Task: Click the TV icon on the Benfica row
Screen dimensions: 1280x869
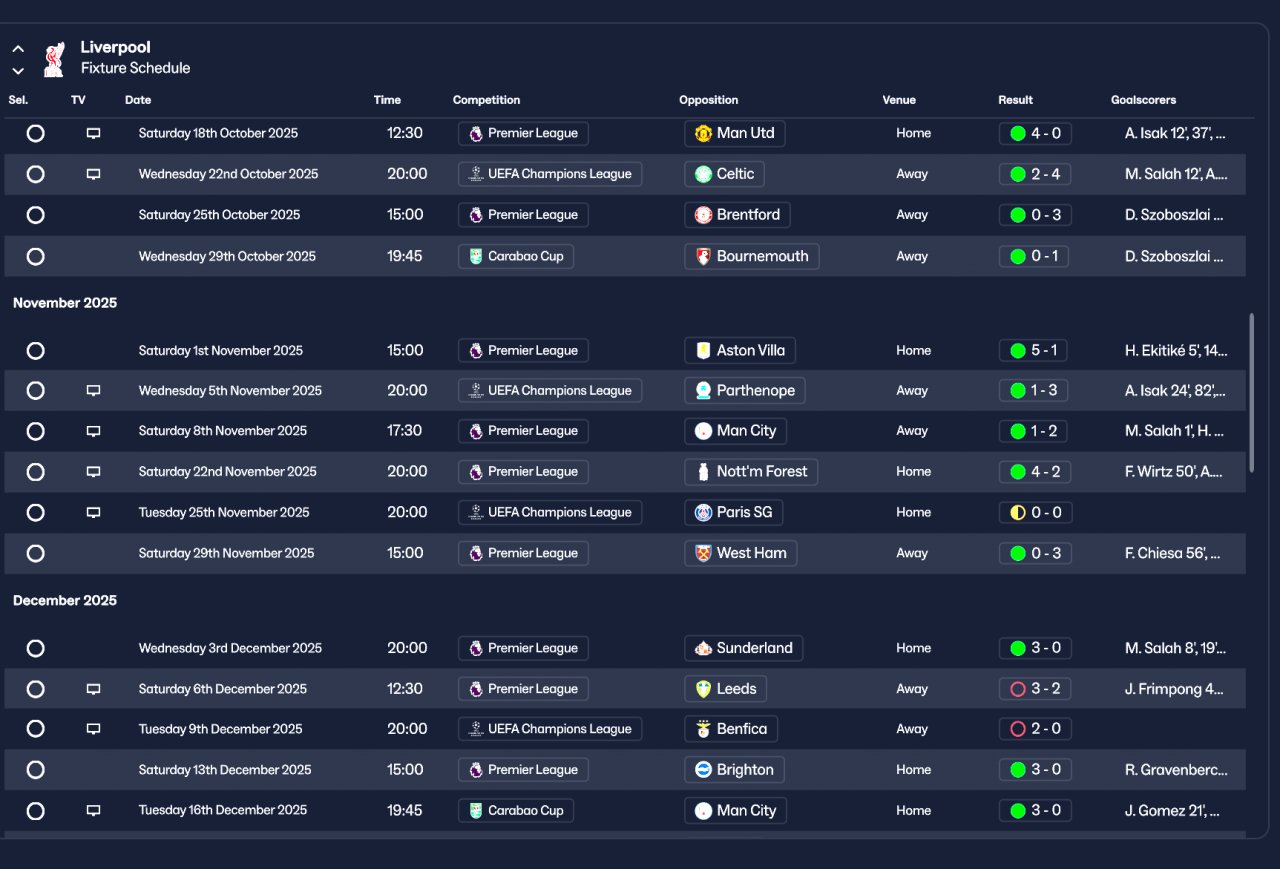Action: click(93, 729)
